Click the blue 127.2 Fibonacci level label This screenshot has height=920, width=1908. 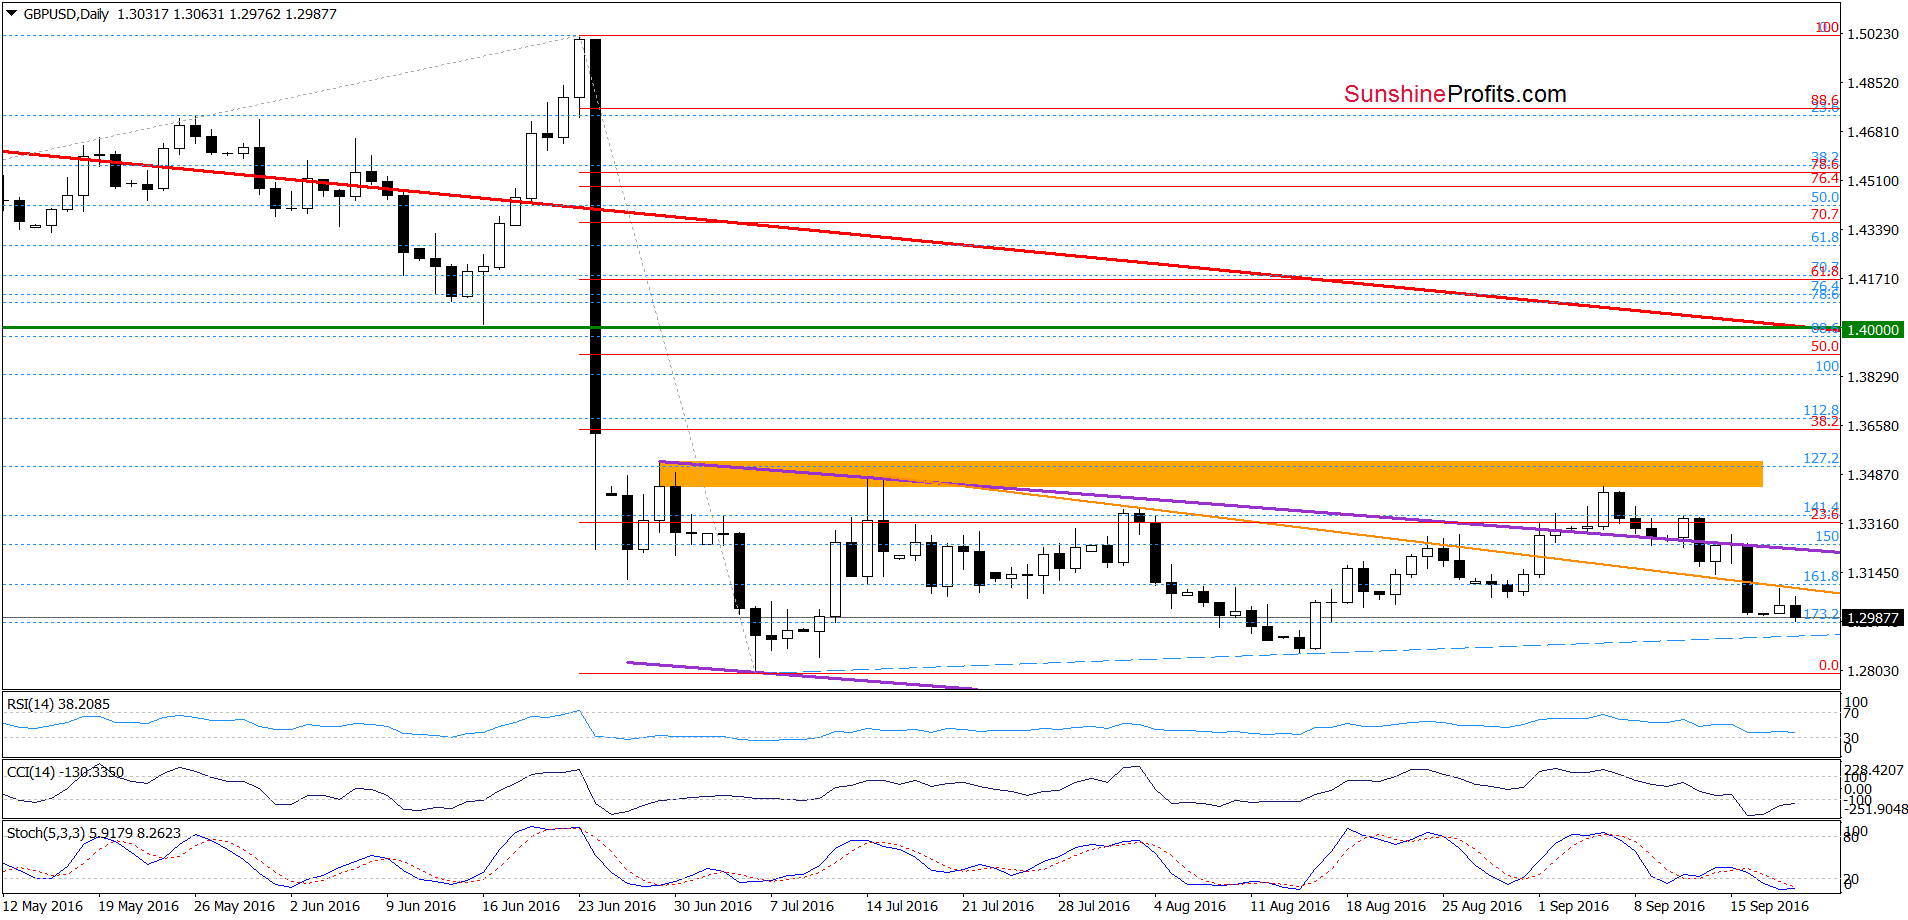pos(1821,458)
